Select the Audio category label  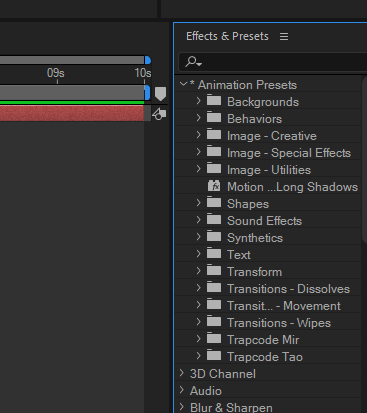[206, 391]
